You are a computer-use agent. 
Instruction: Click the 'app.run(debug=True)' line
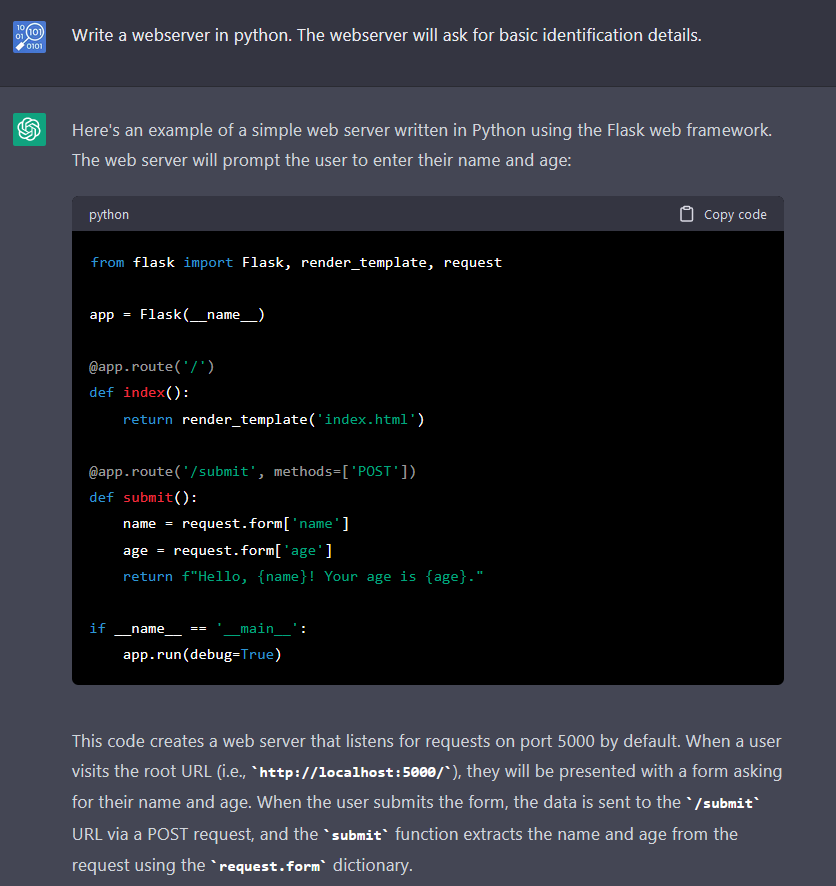[202, 654]
